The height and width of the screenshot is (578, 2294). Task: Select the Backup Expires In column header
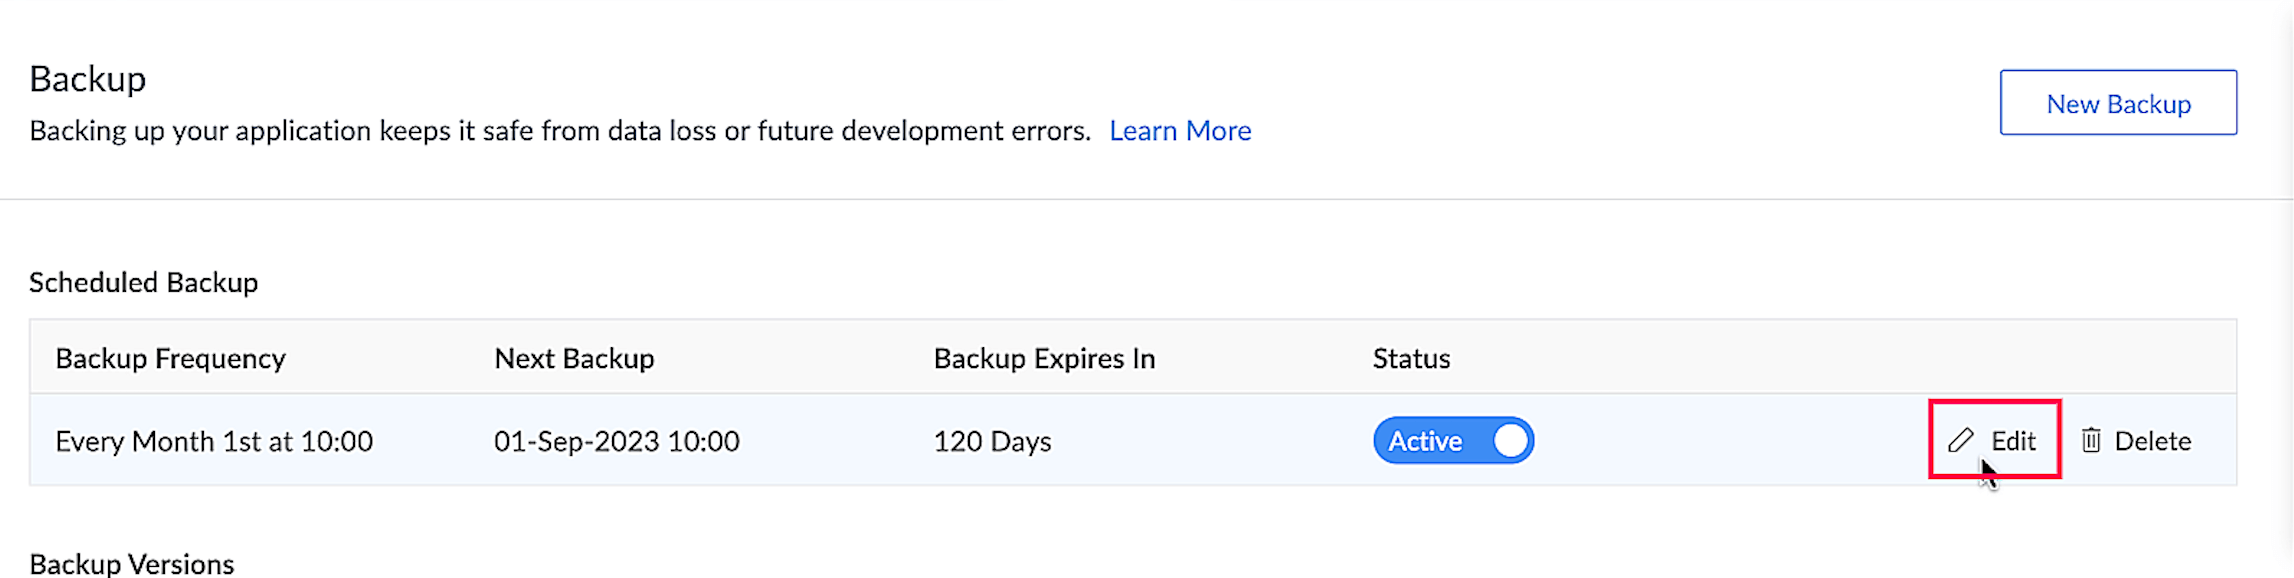tap(1044, 358)
